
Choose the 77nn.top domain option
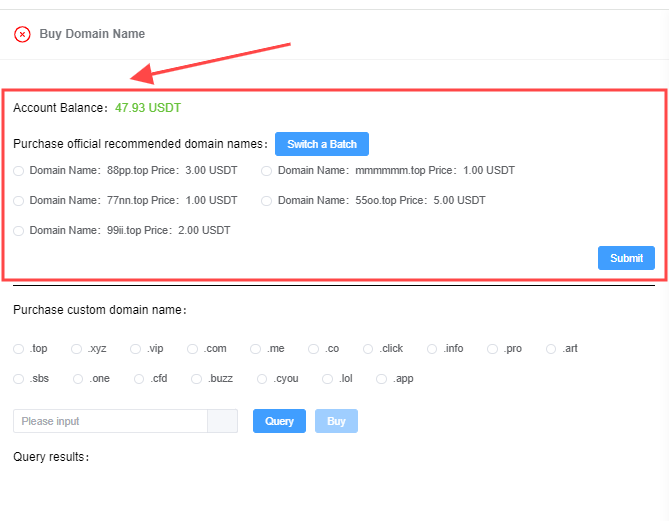[18, 201]
